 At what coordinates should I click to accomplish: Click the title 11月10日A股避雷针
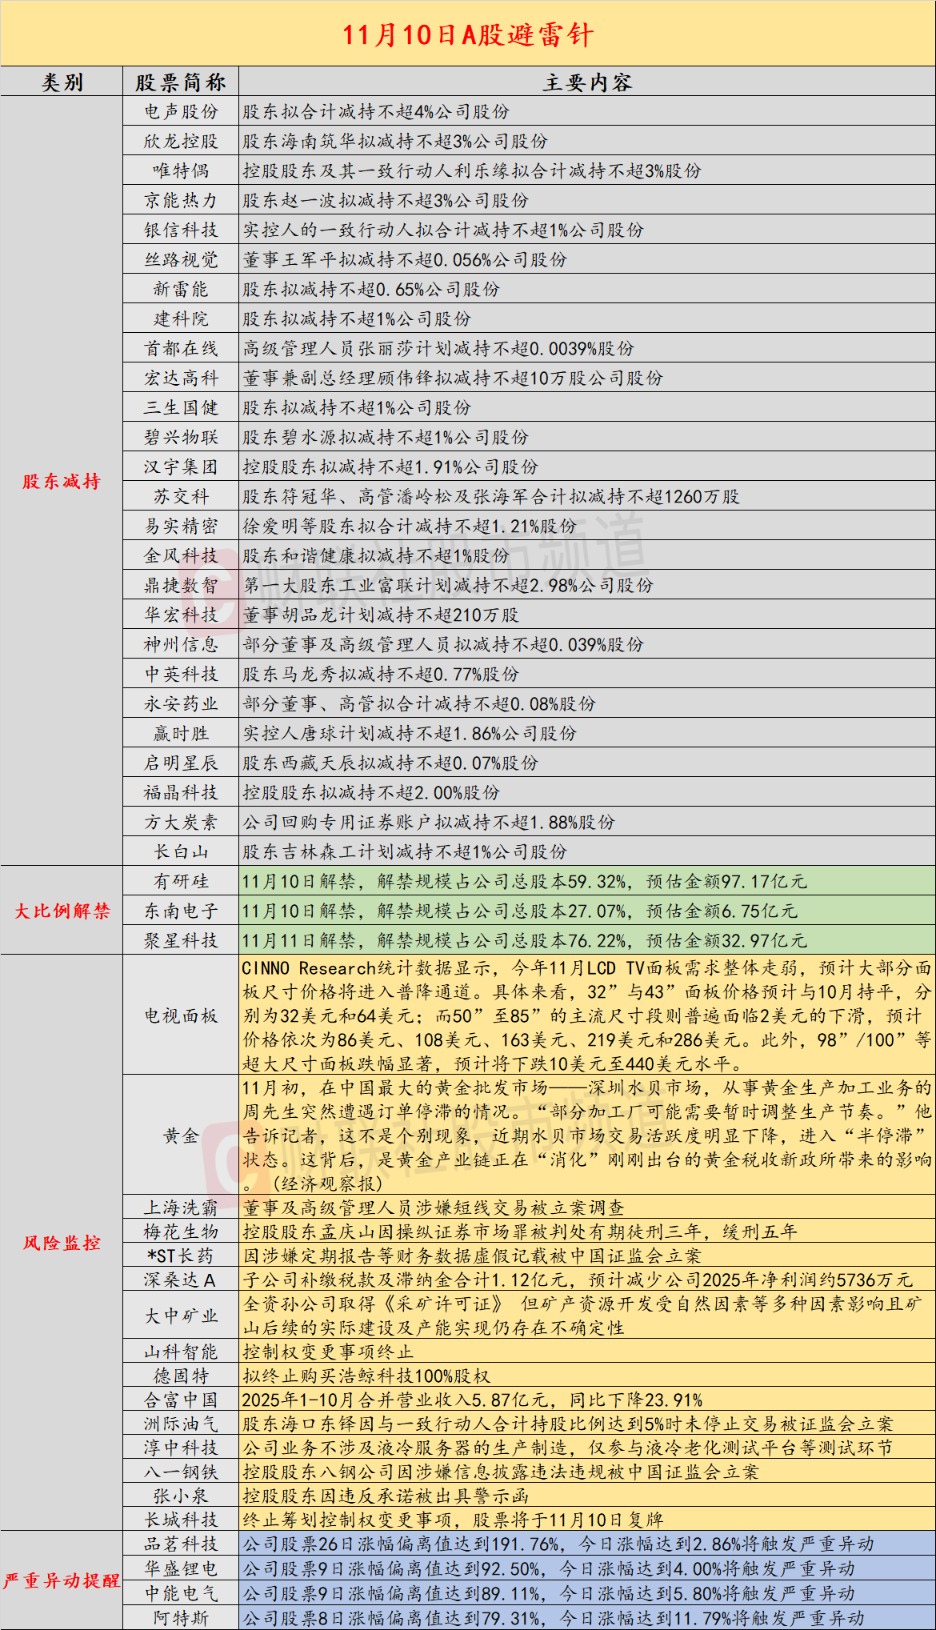tap(468, 34)
